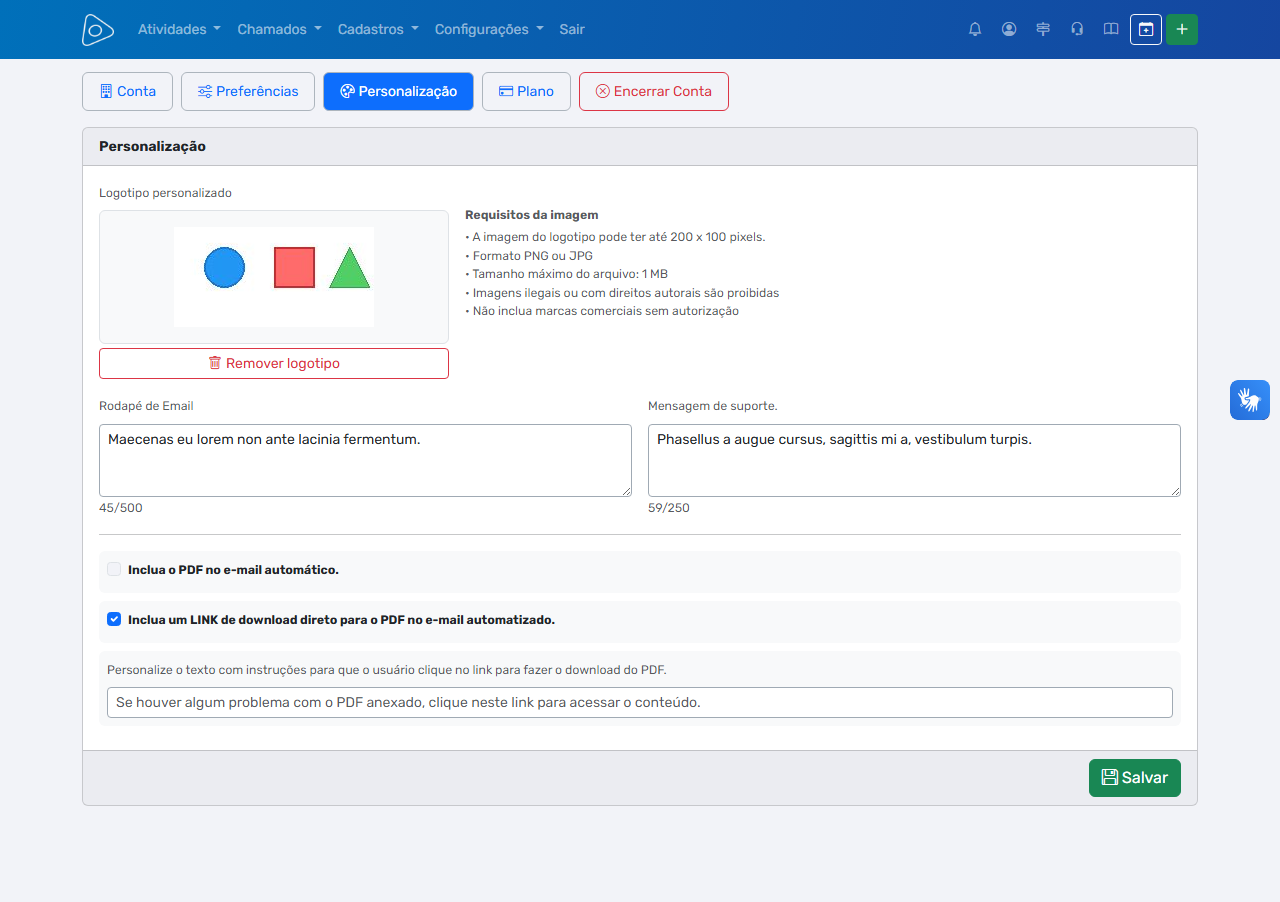Screen dimensions: 1280x902
Task: Expand the Atividades dropdown menu
Action: [179, 29]
